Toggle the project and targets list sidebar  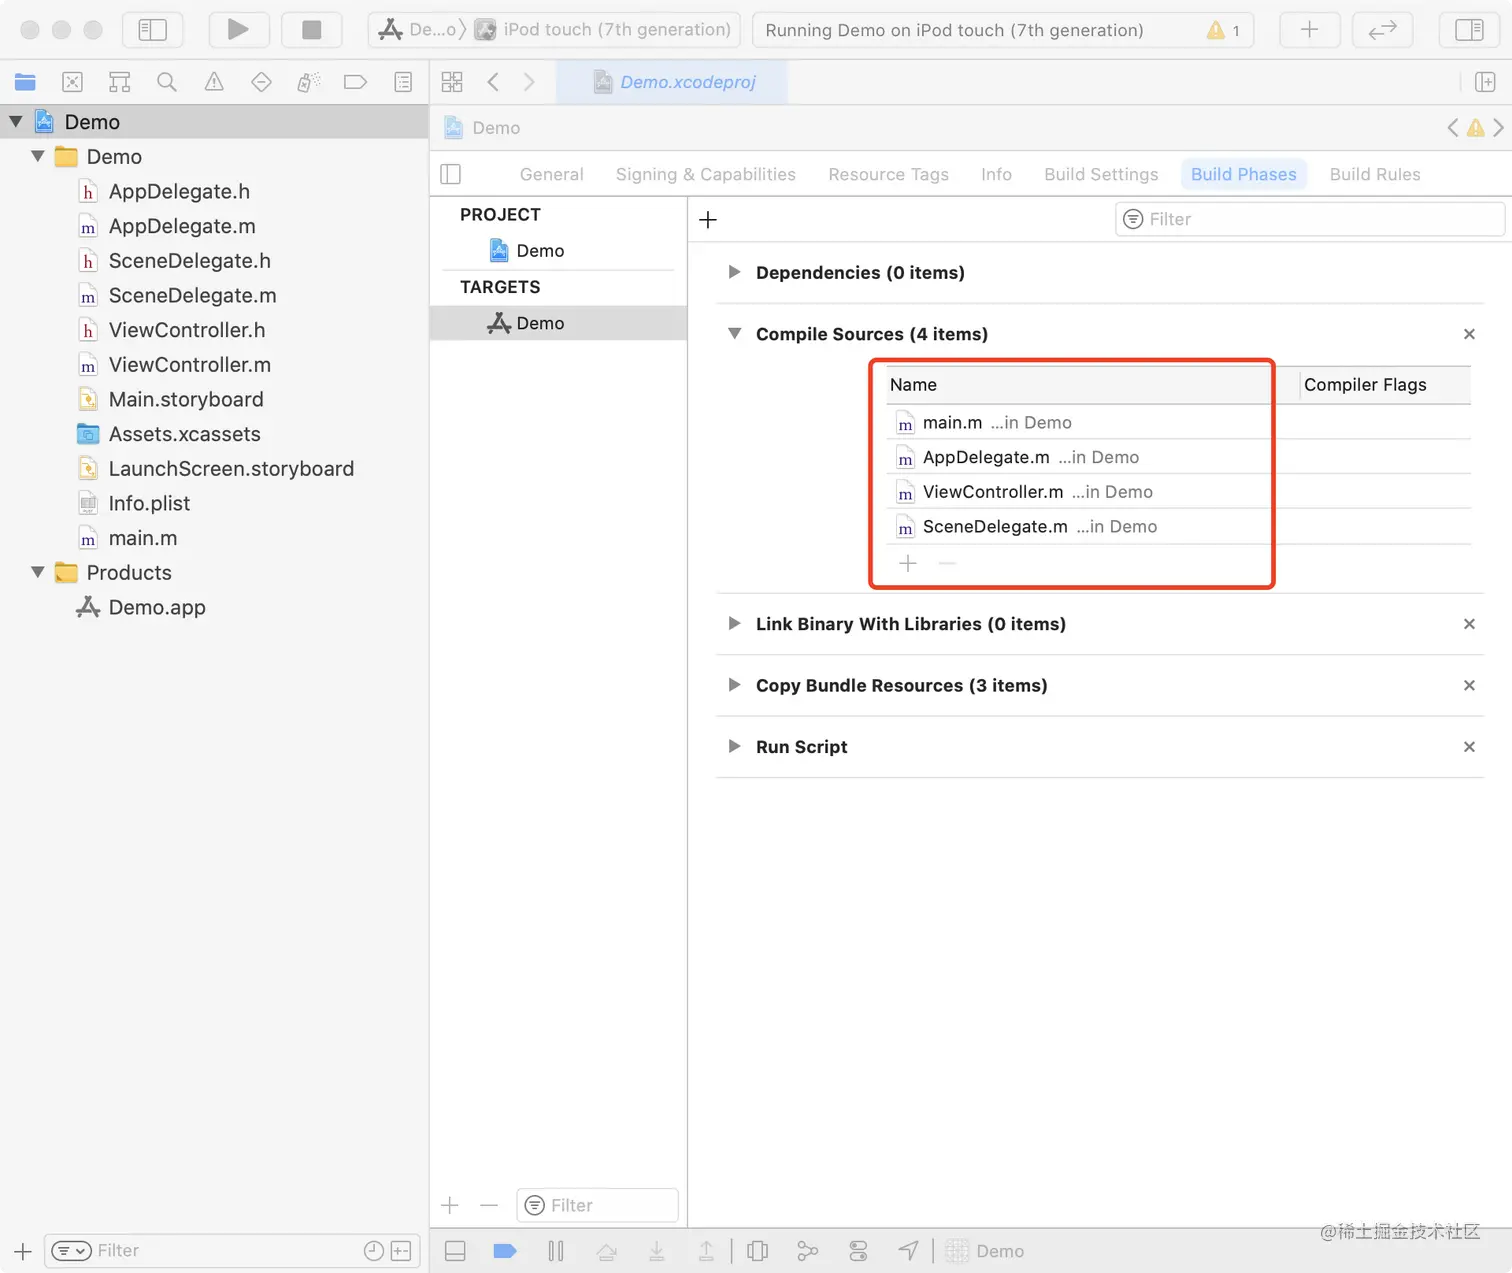[451, 174]
